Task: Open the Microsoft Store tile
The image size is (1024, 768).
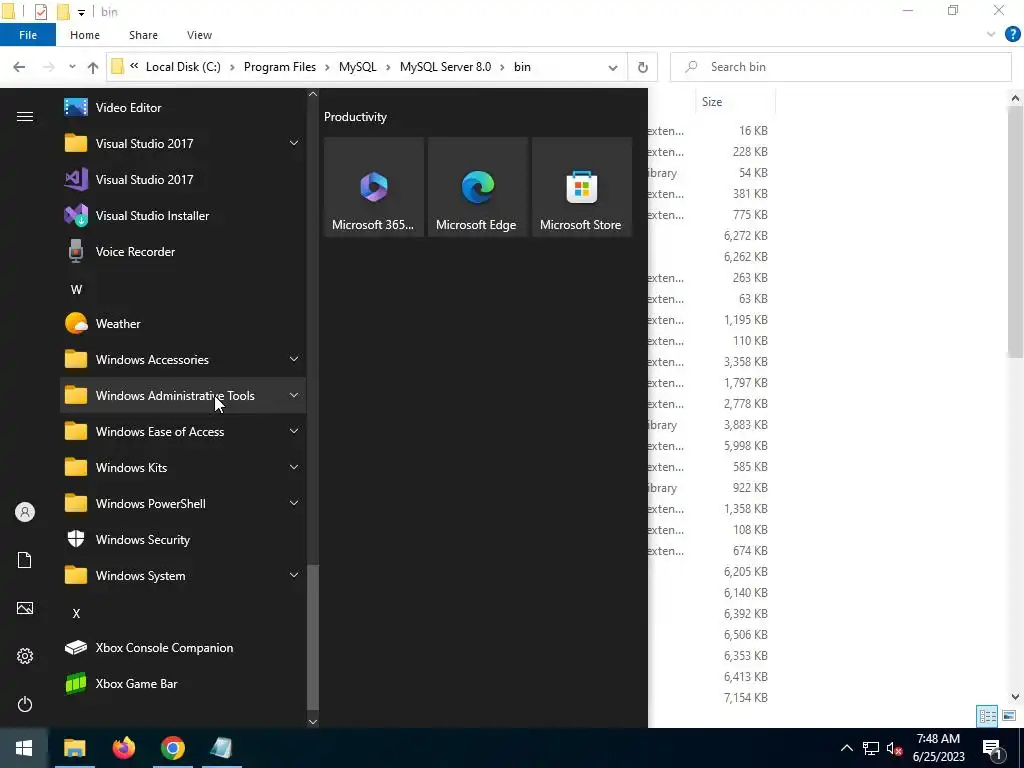Action: (x=582, y=187)
